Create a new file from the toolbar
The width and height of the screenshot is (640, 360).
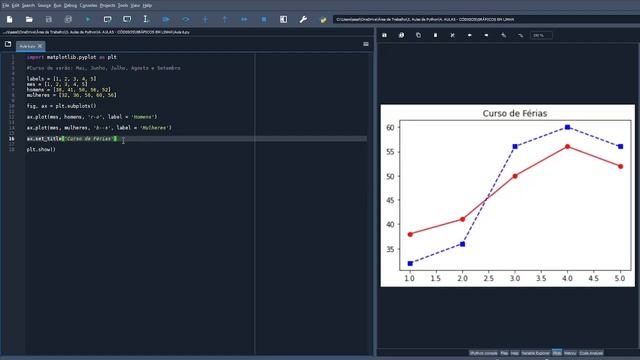coord(9,19)
